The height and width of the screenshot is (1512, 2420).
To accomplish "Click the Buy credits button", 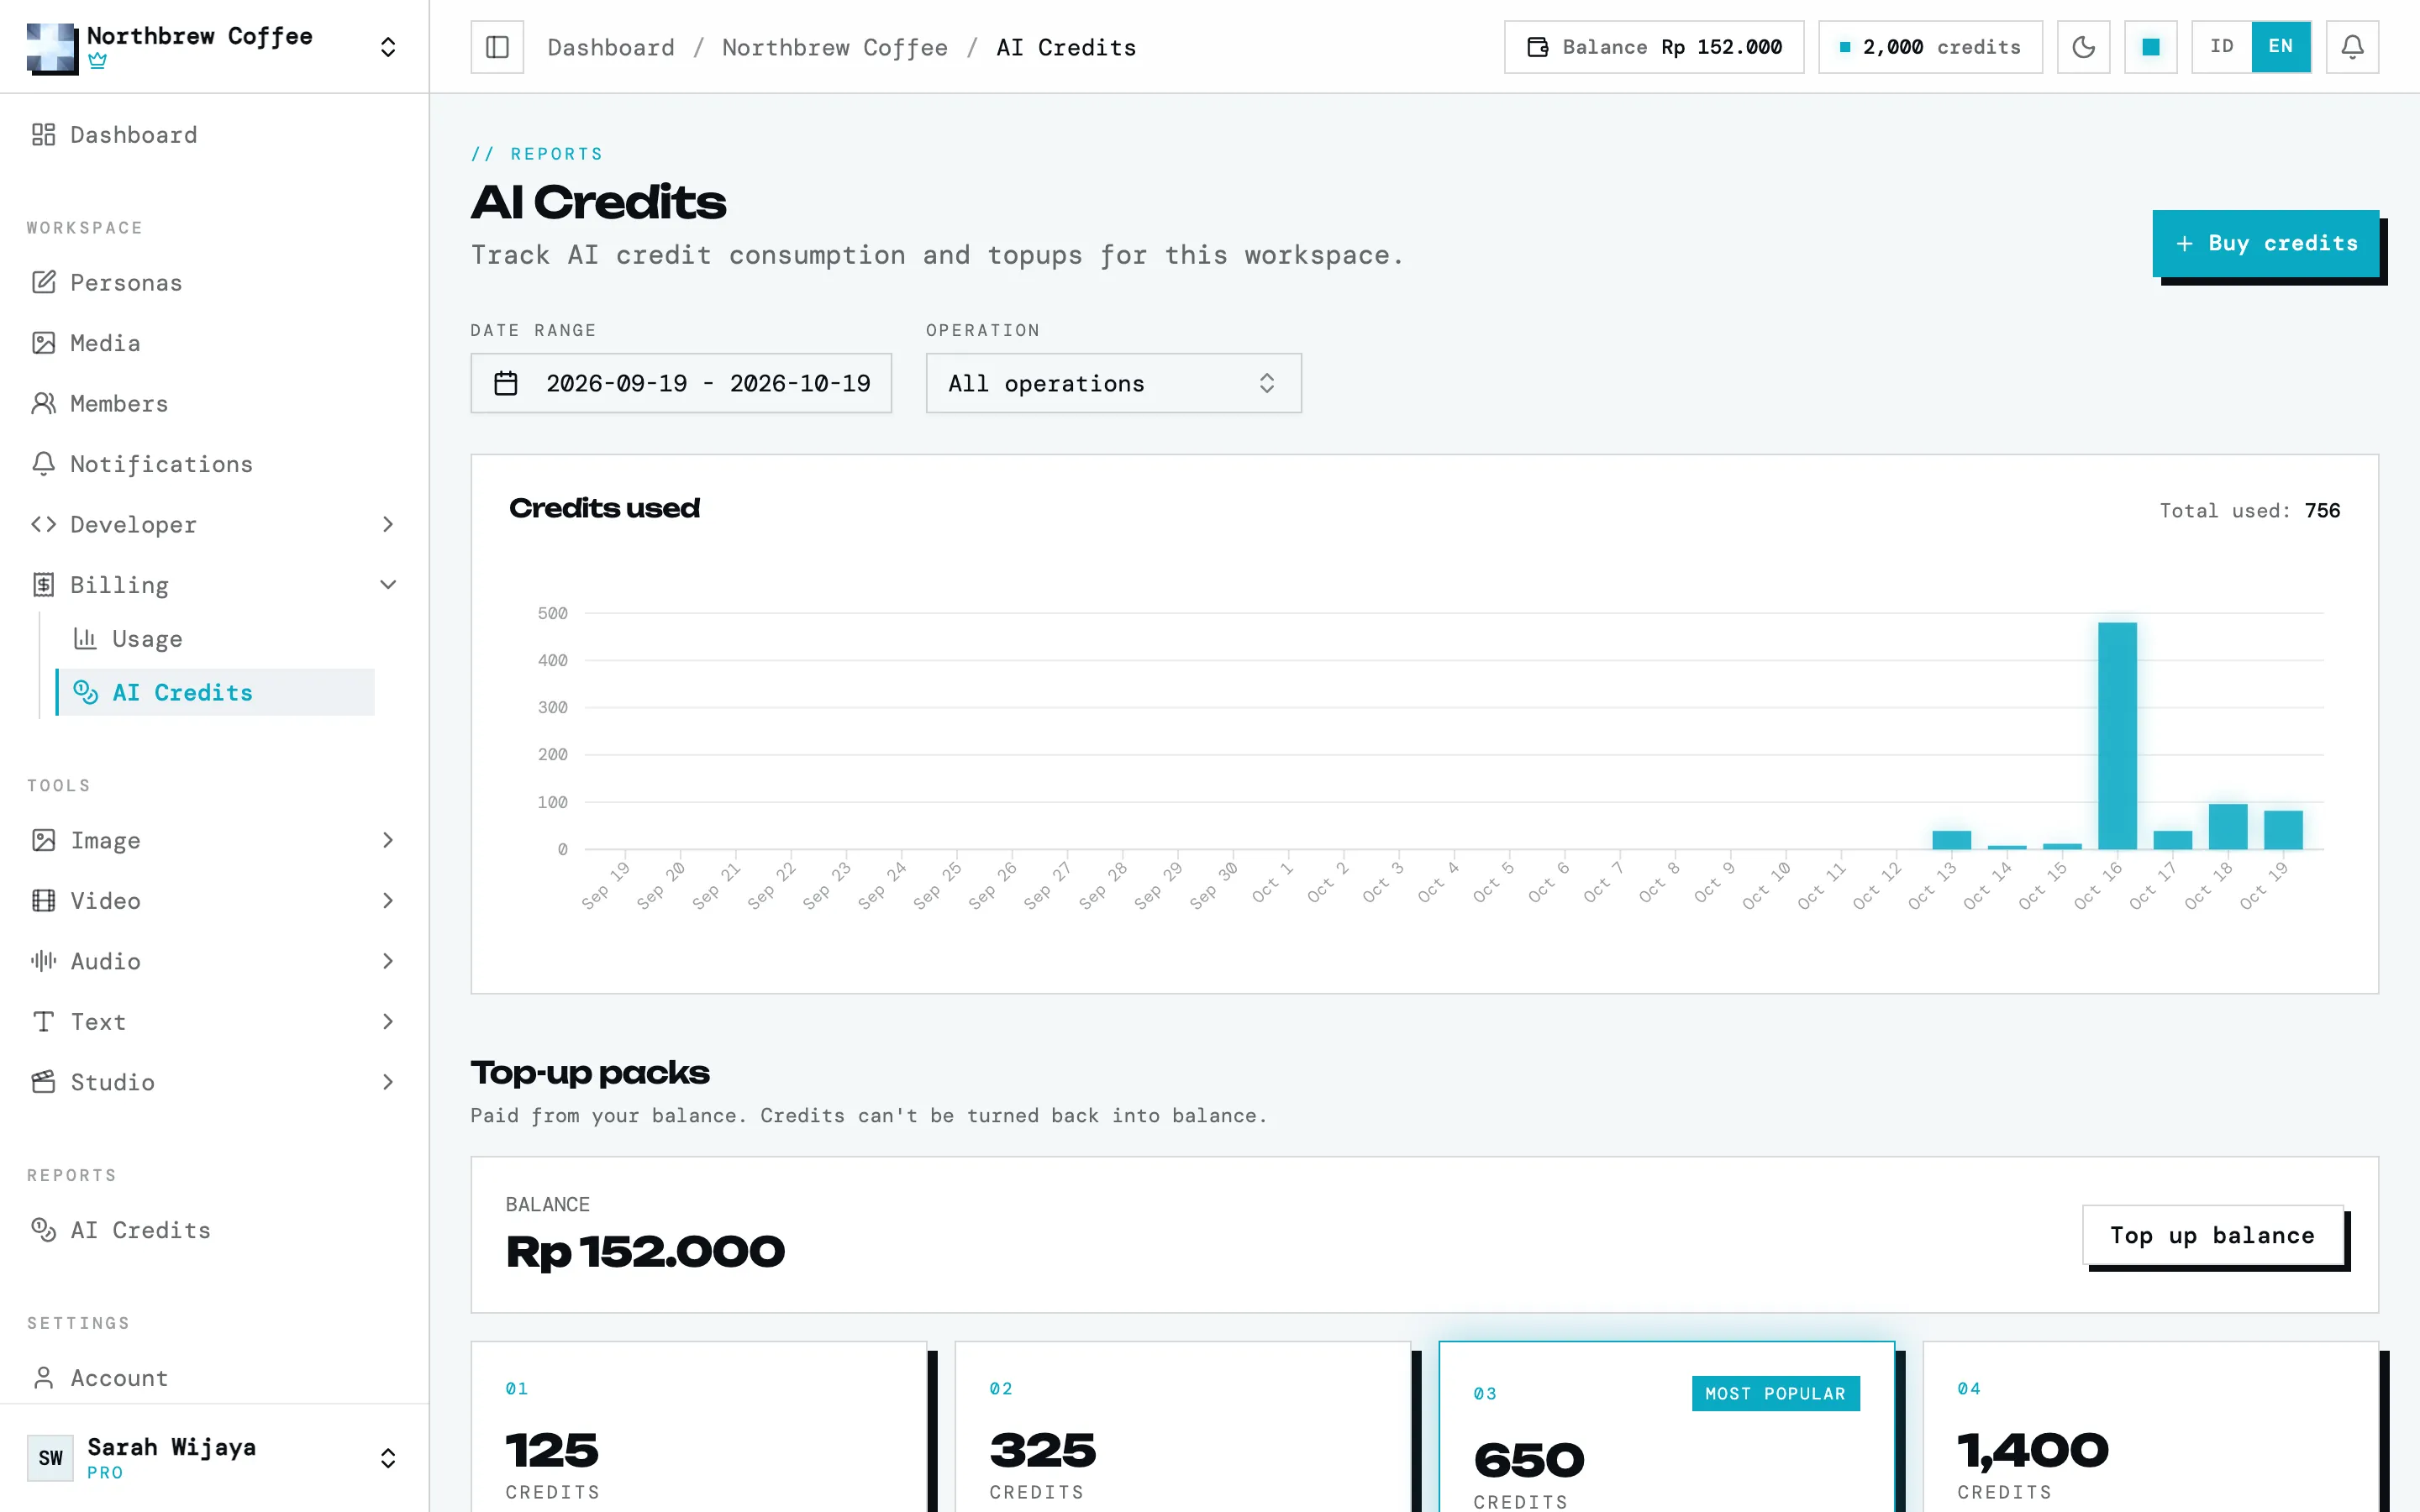I will coord(2266,243).
